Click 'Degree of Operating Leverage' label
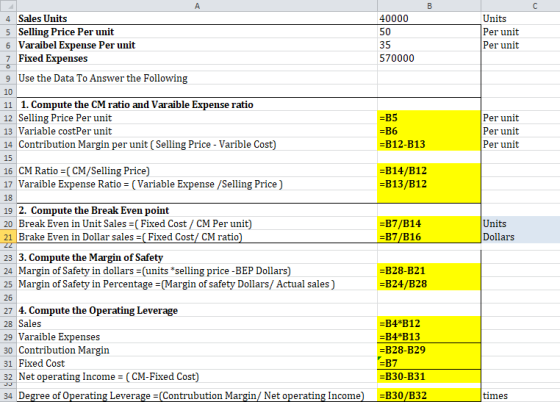Screen dimensions: 560x402 tap(197, 396)
